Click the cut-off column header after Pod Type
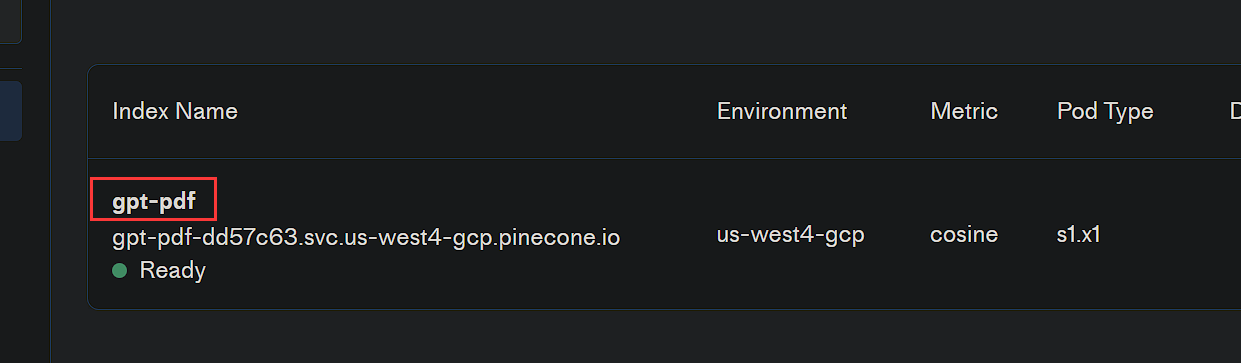 click(1235, 111)
